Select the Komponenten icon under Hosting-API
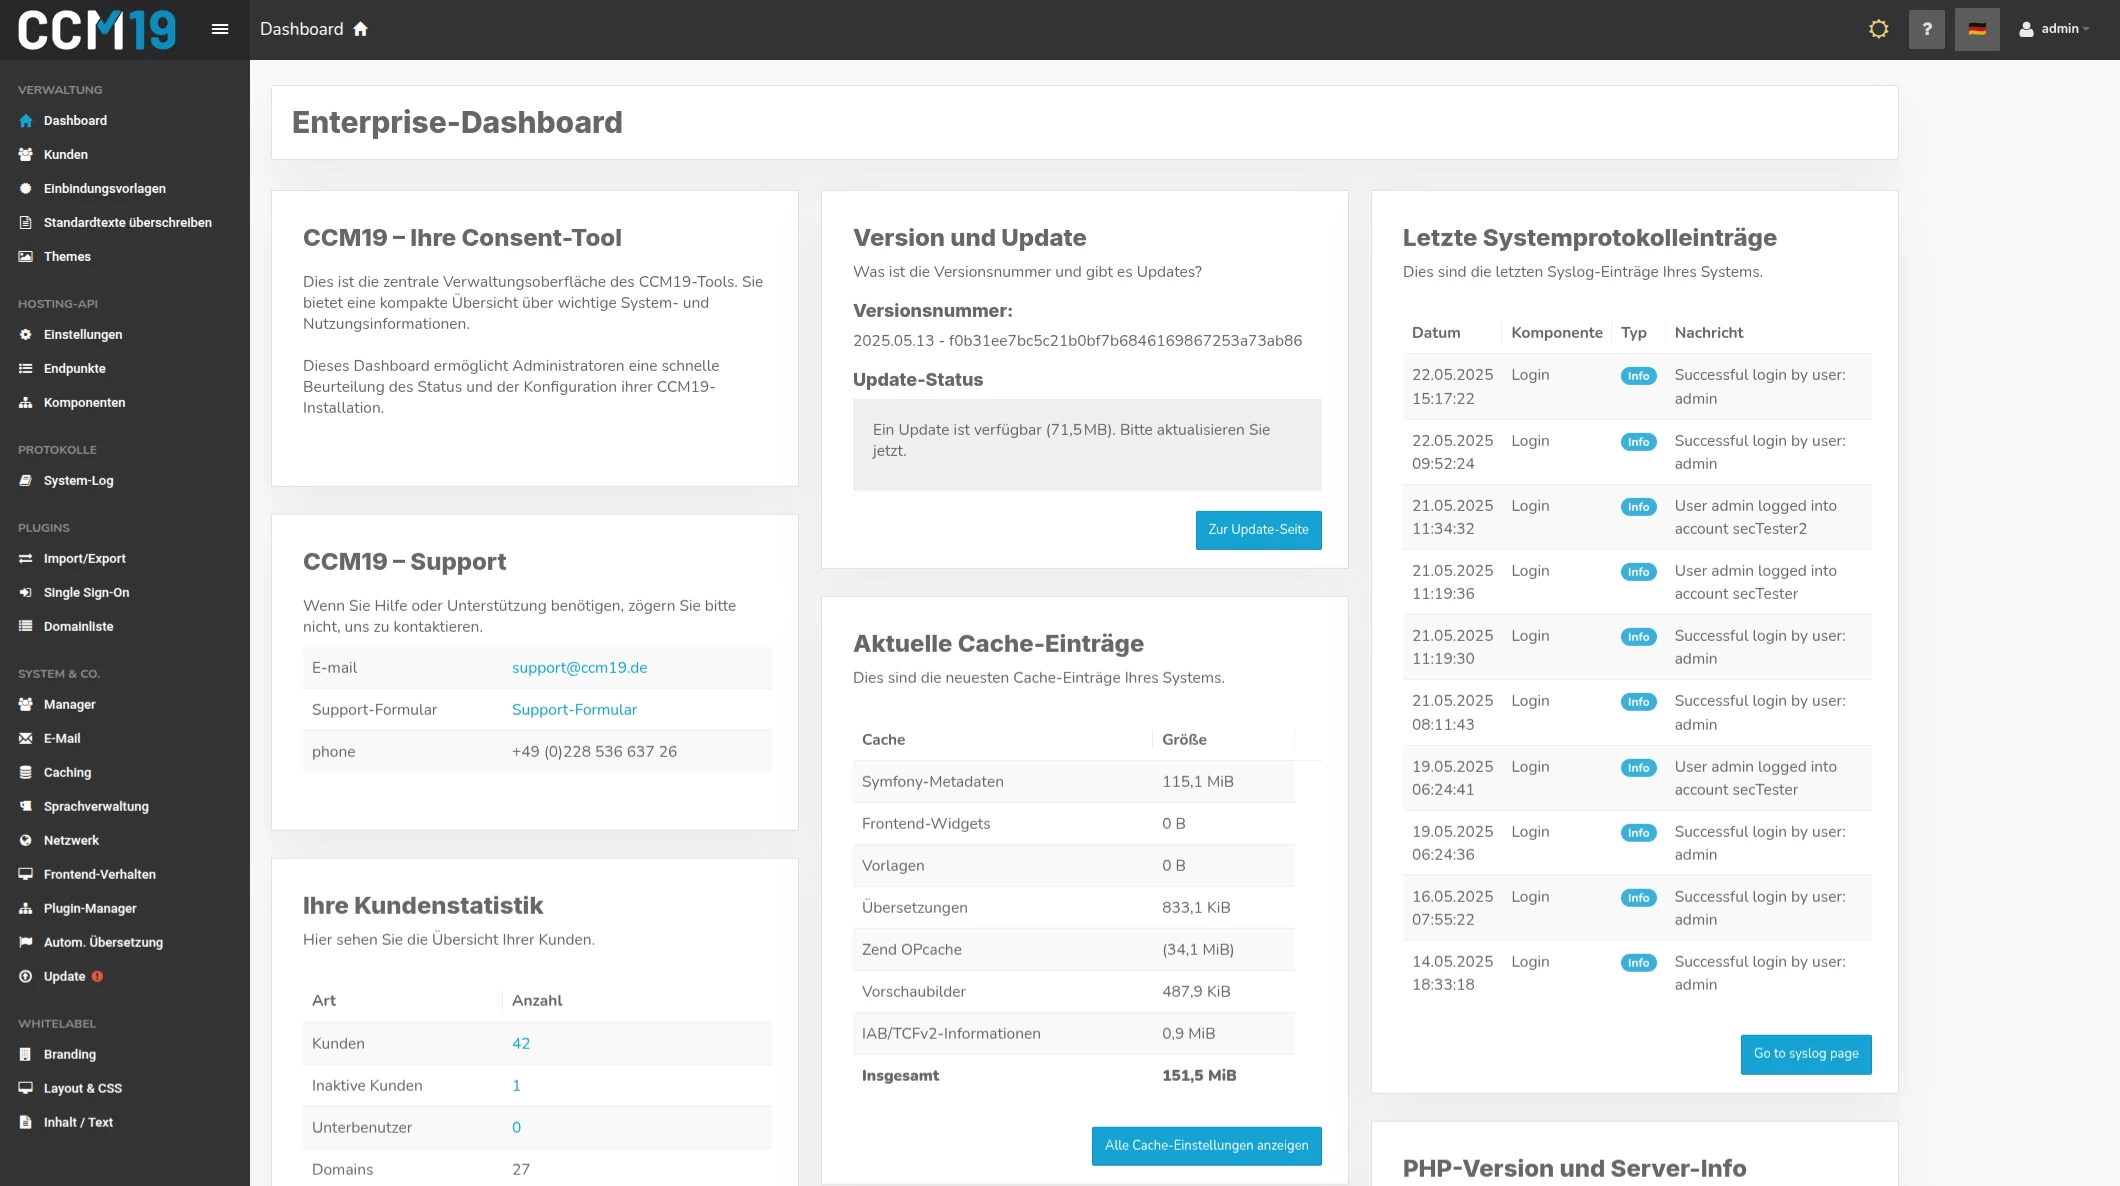Screen dimensions: 2120x1186 [x=25, y=402]
